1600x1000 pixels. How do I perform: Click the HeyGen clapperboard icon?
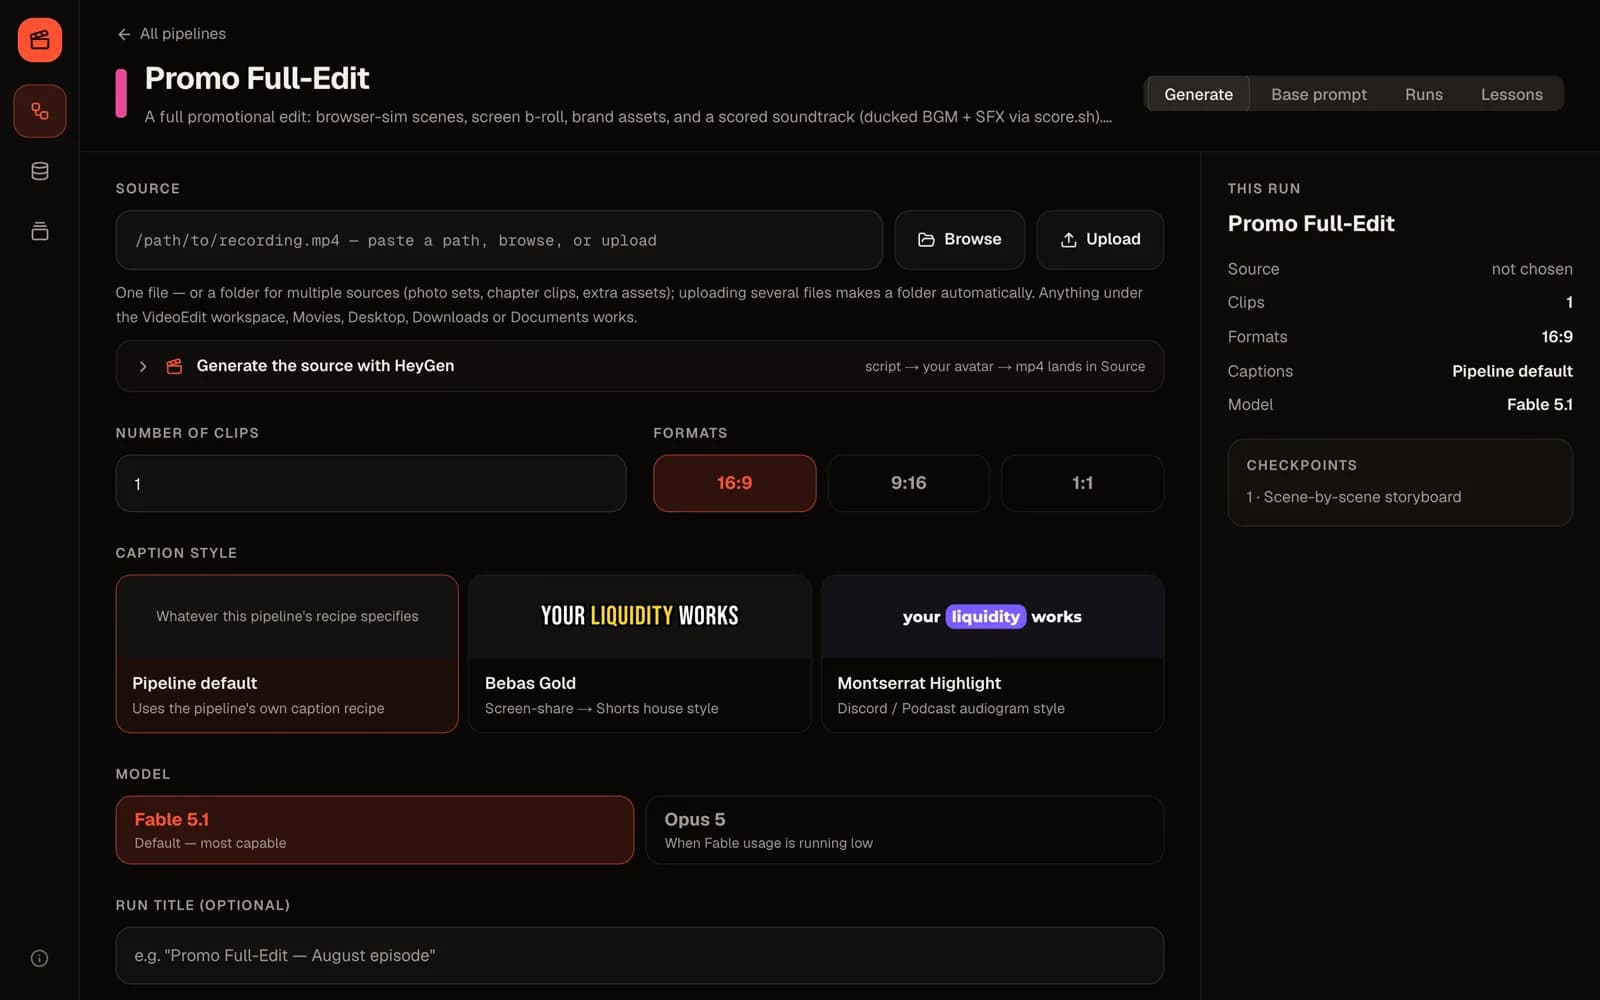click(174, 366)
